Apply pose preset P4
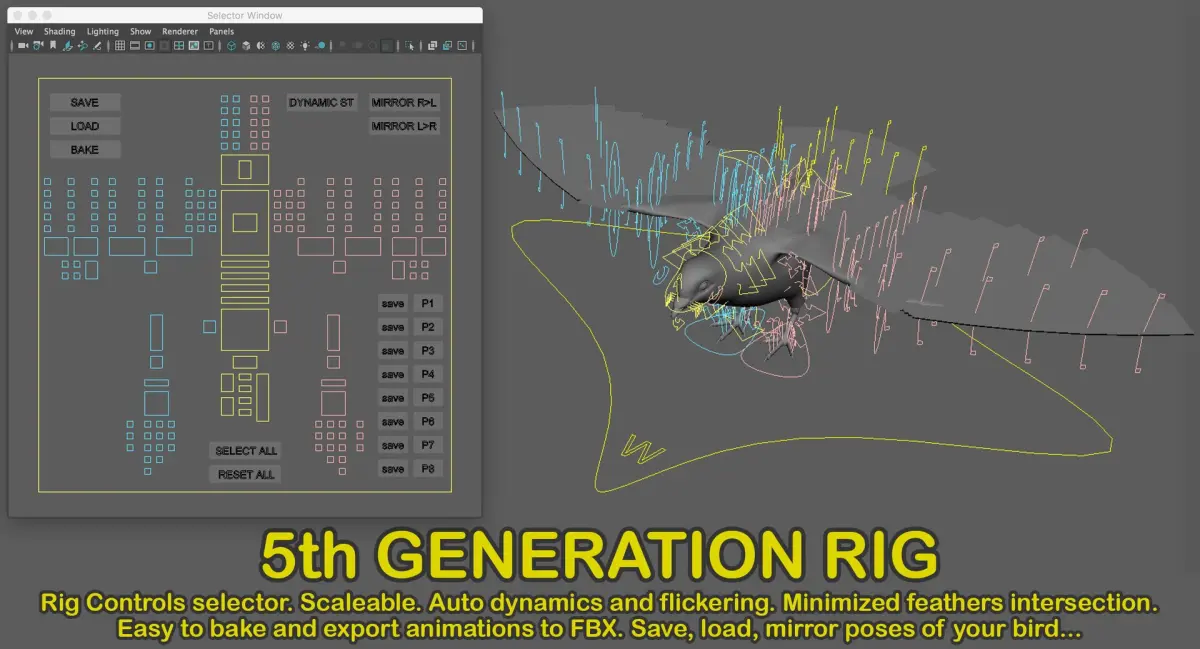1200x649 pixels. pos(428,374)
